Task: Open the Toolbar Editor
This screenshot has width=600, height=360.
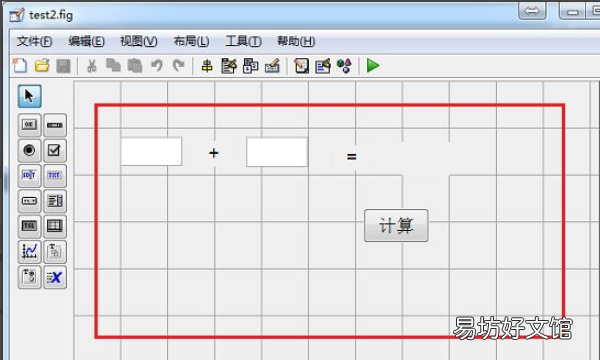Action: coord(272,66)
